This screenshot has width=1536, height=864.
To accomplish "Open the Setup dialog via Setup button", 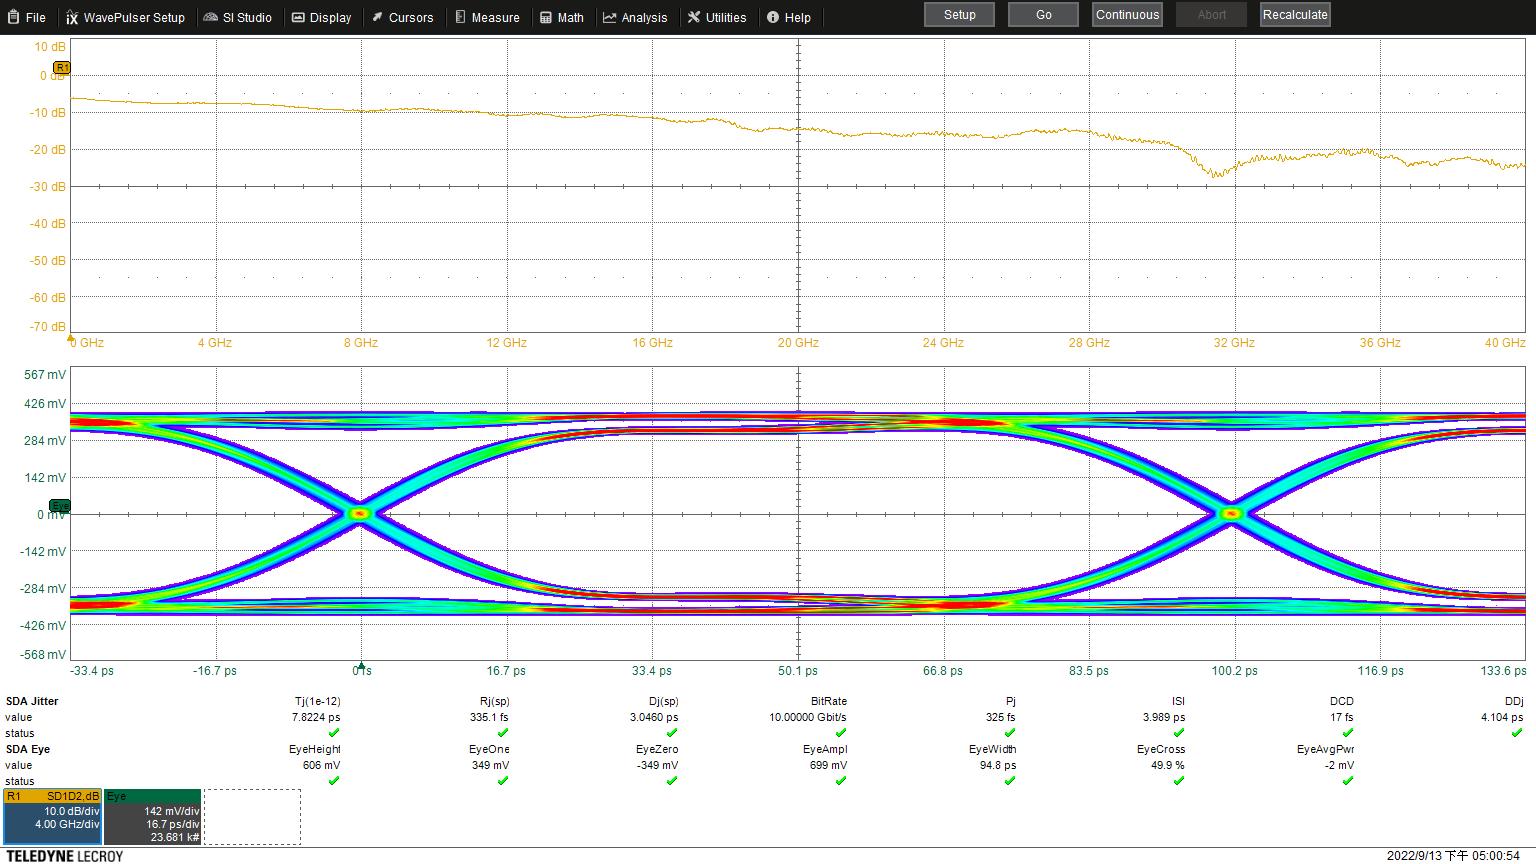I will click(958, 14).
